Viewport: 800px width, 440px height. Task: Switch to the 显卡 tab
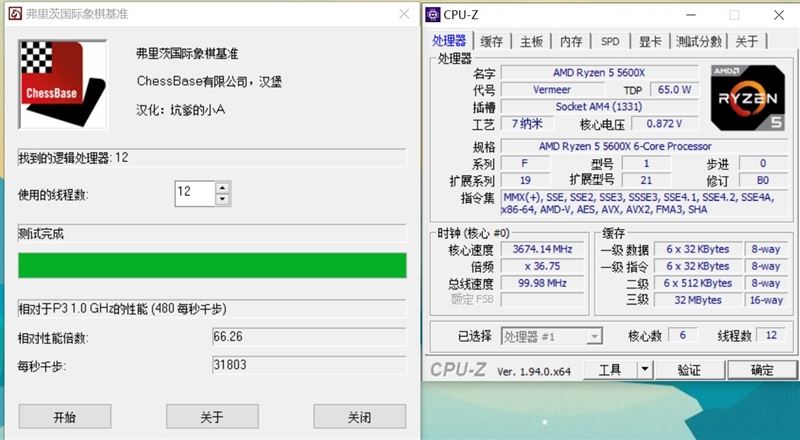coord(650,41)
